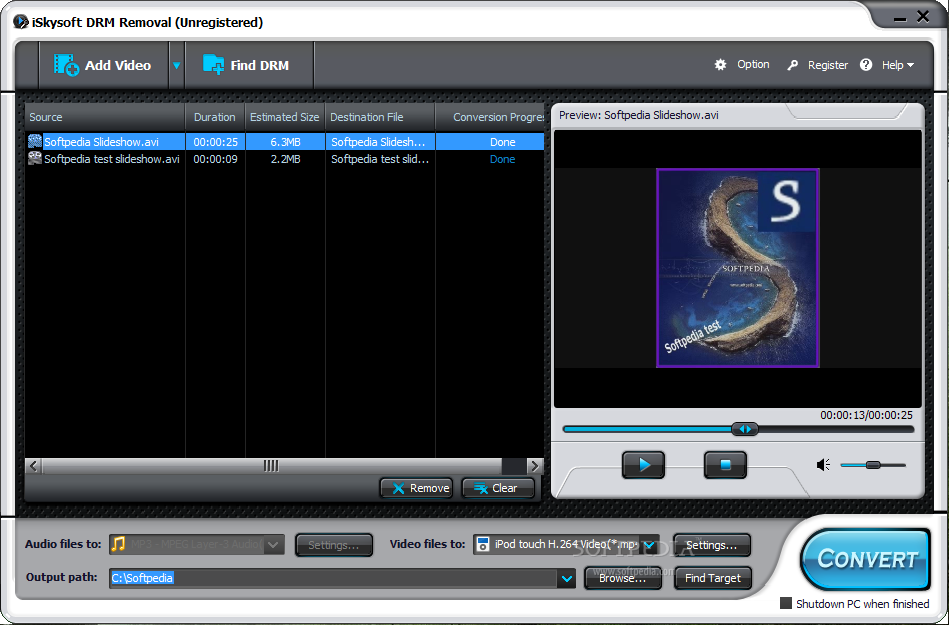Click the Destination File column header

click(x=380, y=117)
